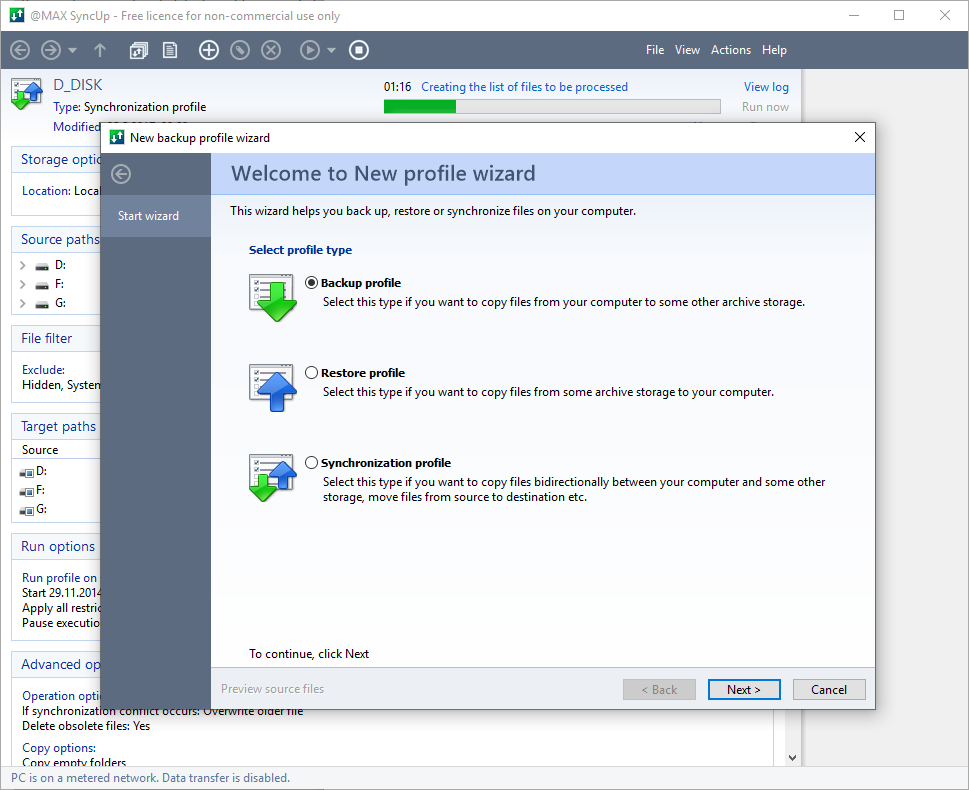Image resolution: width=969 pixels, height=790 pixels.
Task: Click the wizard's back circle arrow
Action: click(121, 174)
